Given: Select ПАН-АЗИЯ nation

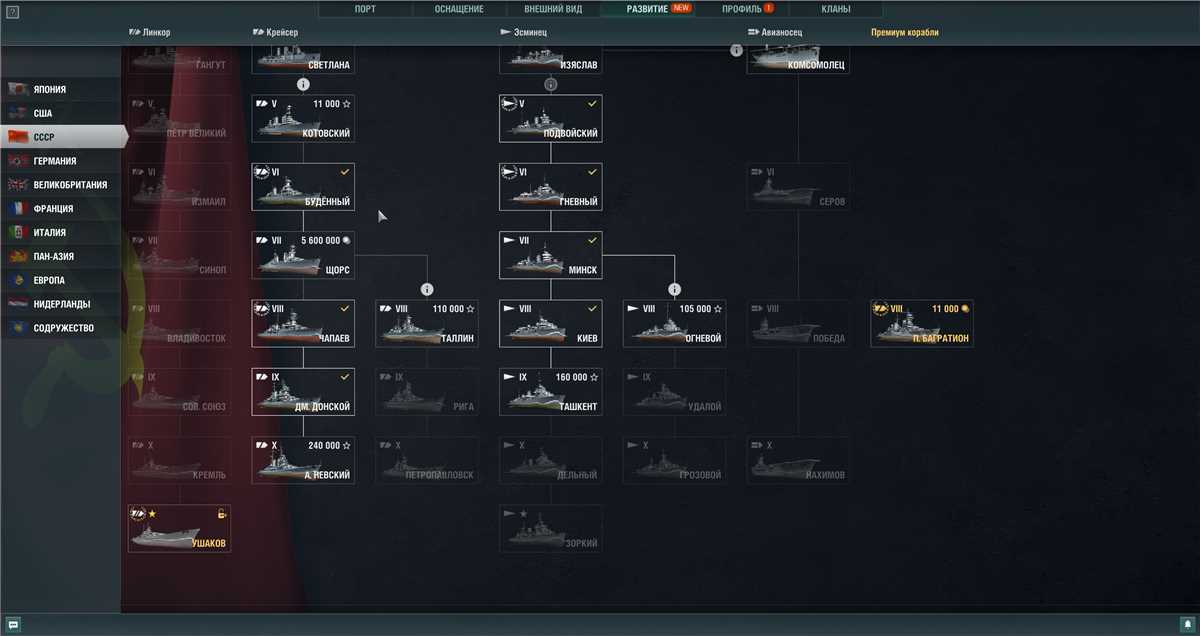Looking at the screenshot, I should 62,257.
